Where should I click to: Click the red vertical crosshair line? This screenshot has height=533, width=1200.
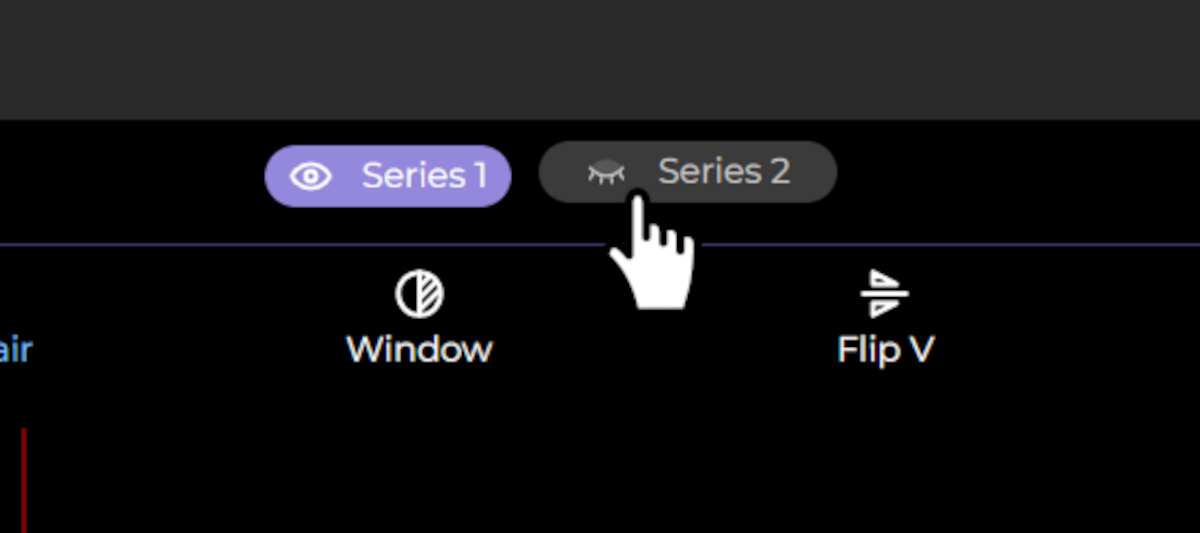tap(23, 480)
